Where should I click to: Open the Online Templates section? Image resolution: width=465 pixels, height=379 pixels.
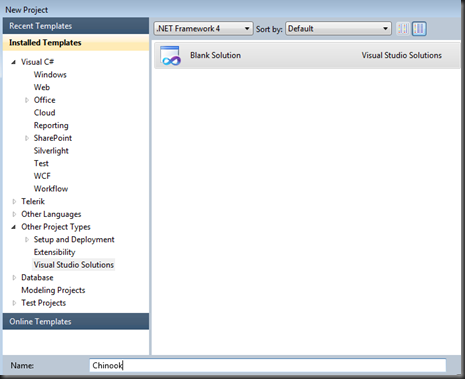tap(76, 321)
